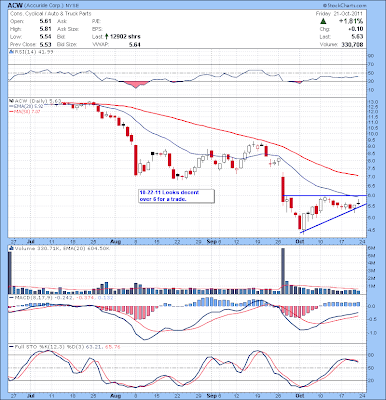Image resolution: width=386 pixels, height=400 pixels.
Task: Click the MACD(8,17,9) legend text
Action: 33,297
